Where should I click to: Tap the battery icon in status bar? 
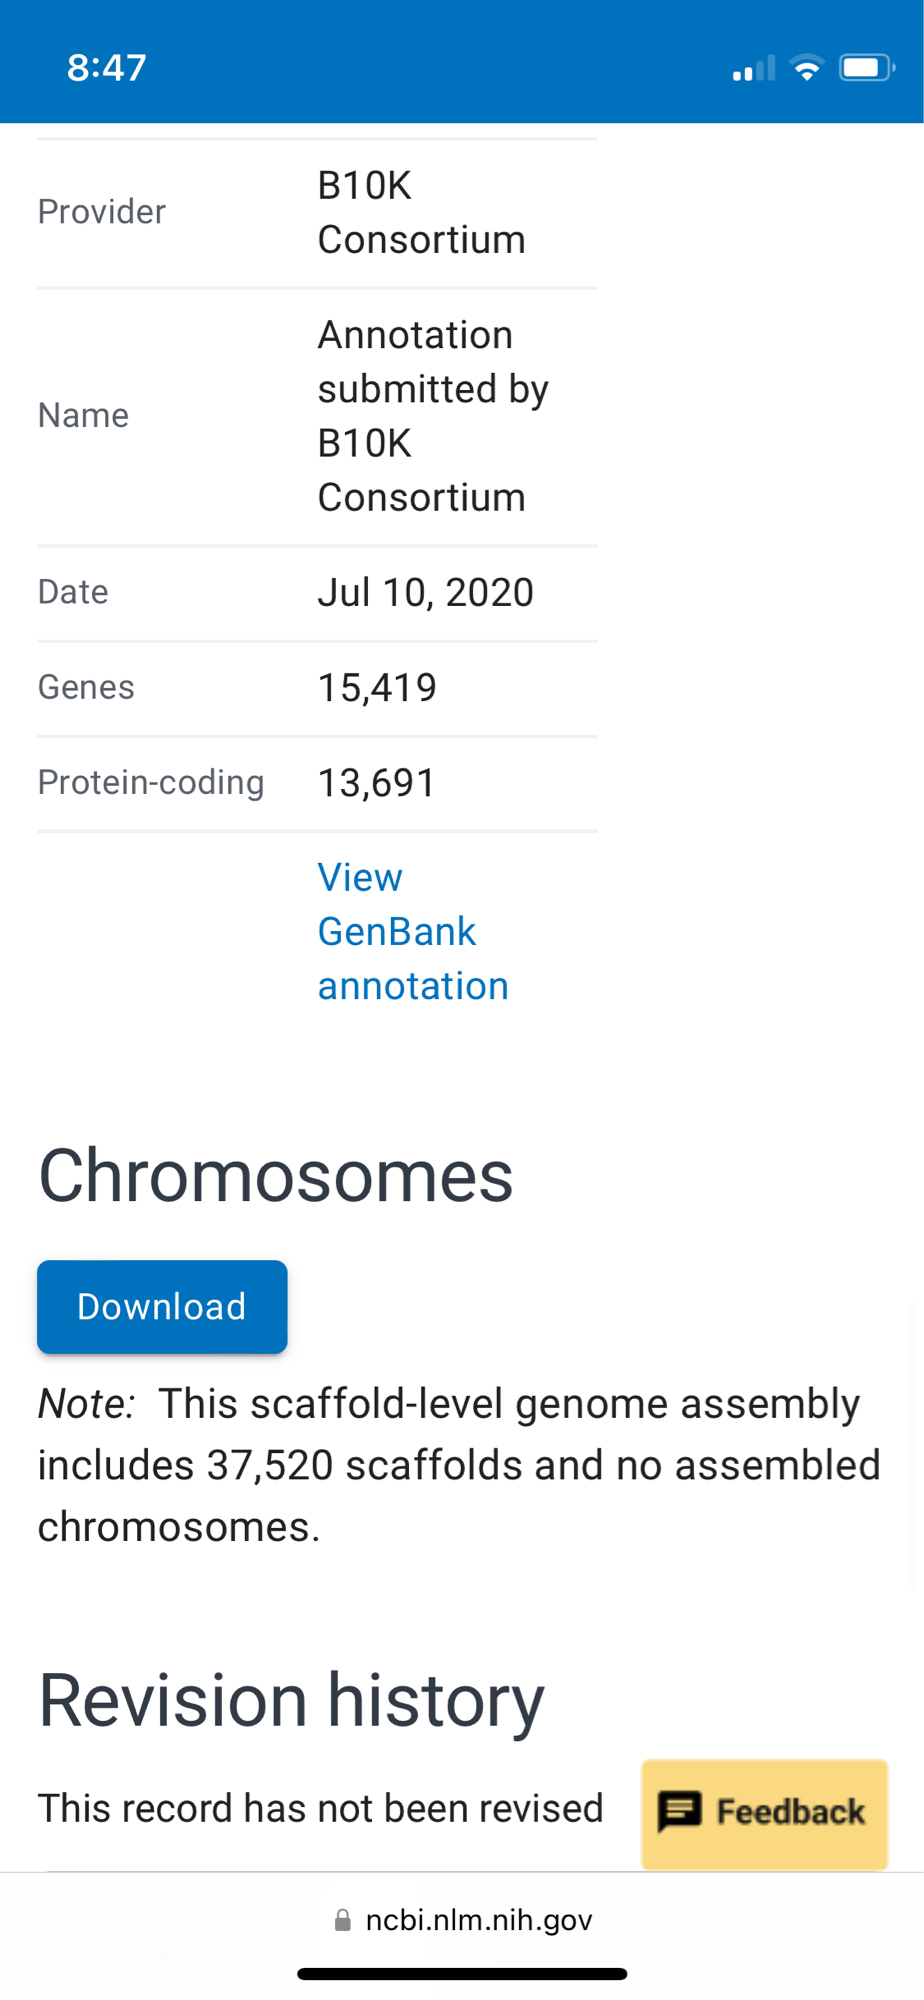(x=866, y=68)
